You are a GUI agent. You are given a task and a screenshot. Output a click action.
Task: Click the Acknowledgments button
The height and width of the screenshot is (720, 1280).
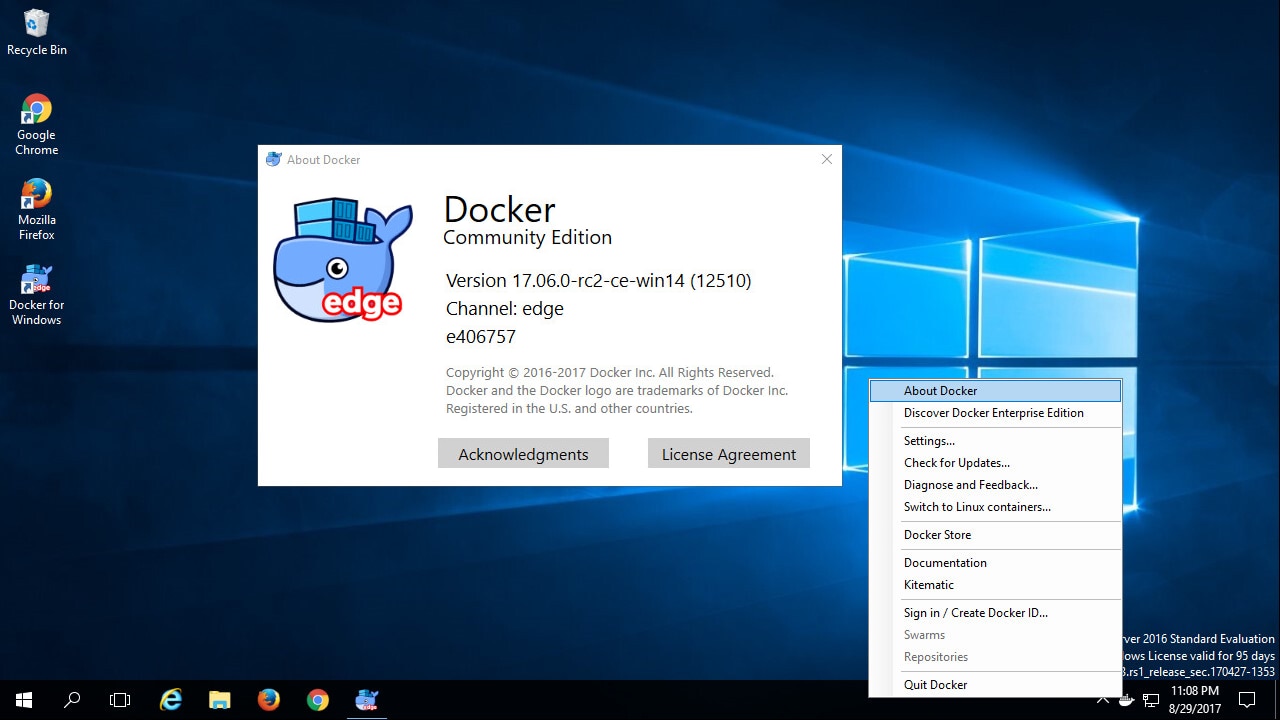(x=523, y=453)
